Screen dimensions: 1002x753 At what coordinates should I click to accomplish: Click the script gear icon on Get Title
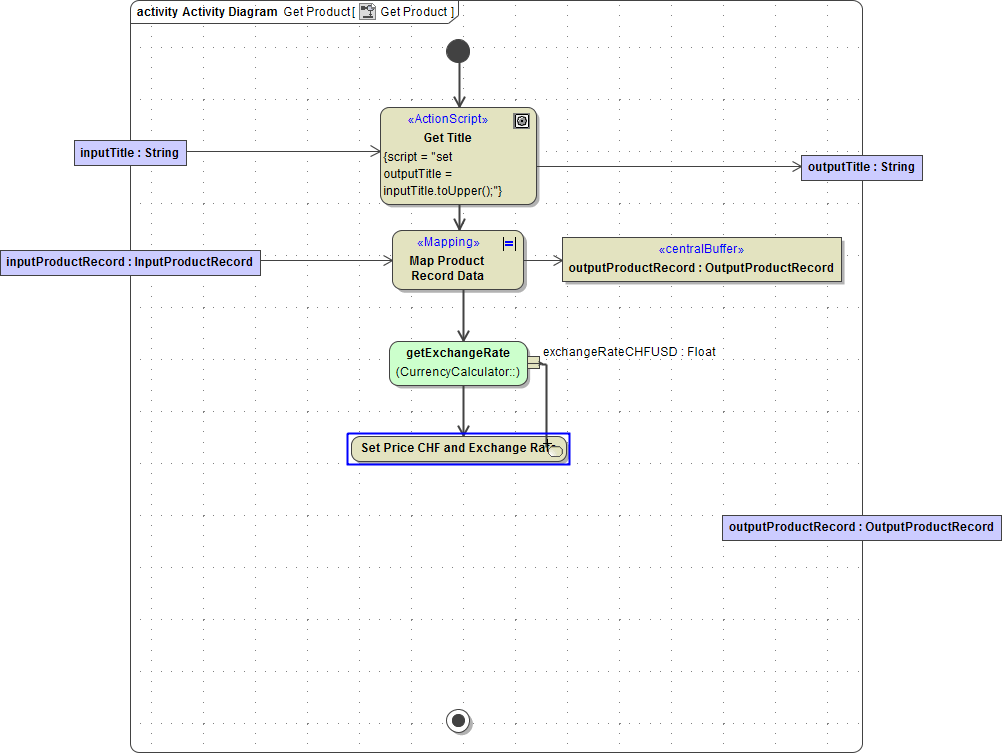click(521, 120)
